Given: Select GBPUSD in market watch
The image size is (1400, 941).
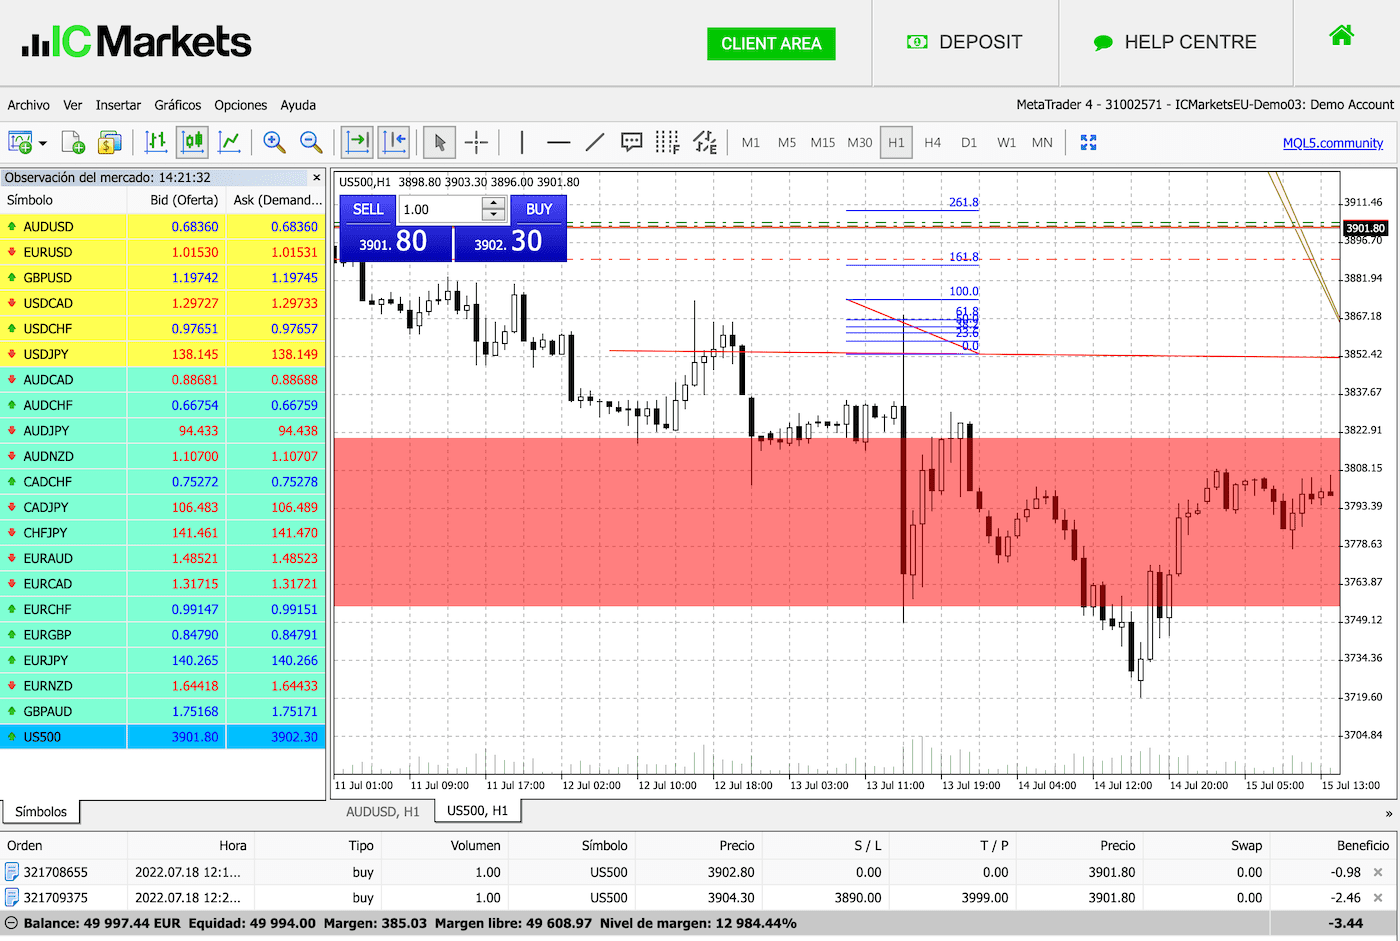Looking at the screenshot, I should [x=163, y=278].
